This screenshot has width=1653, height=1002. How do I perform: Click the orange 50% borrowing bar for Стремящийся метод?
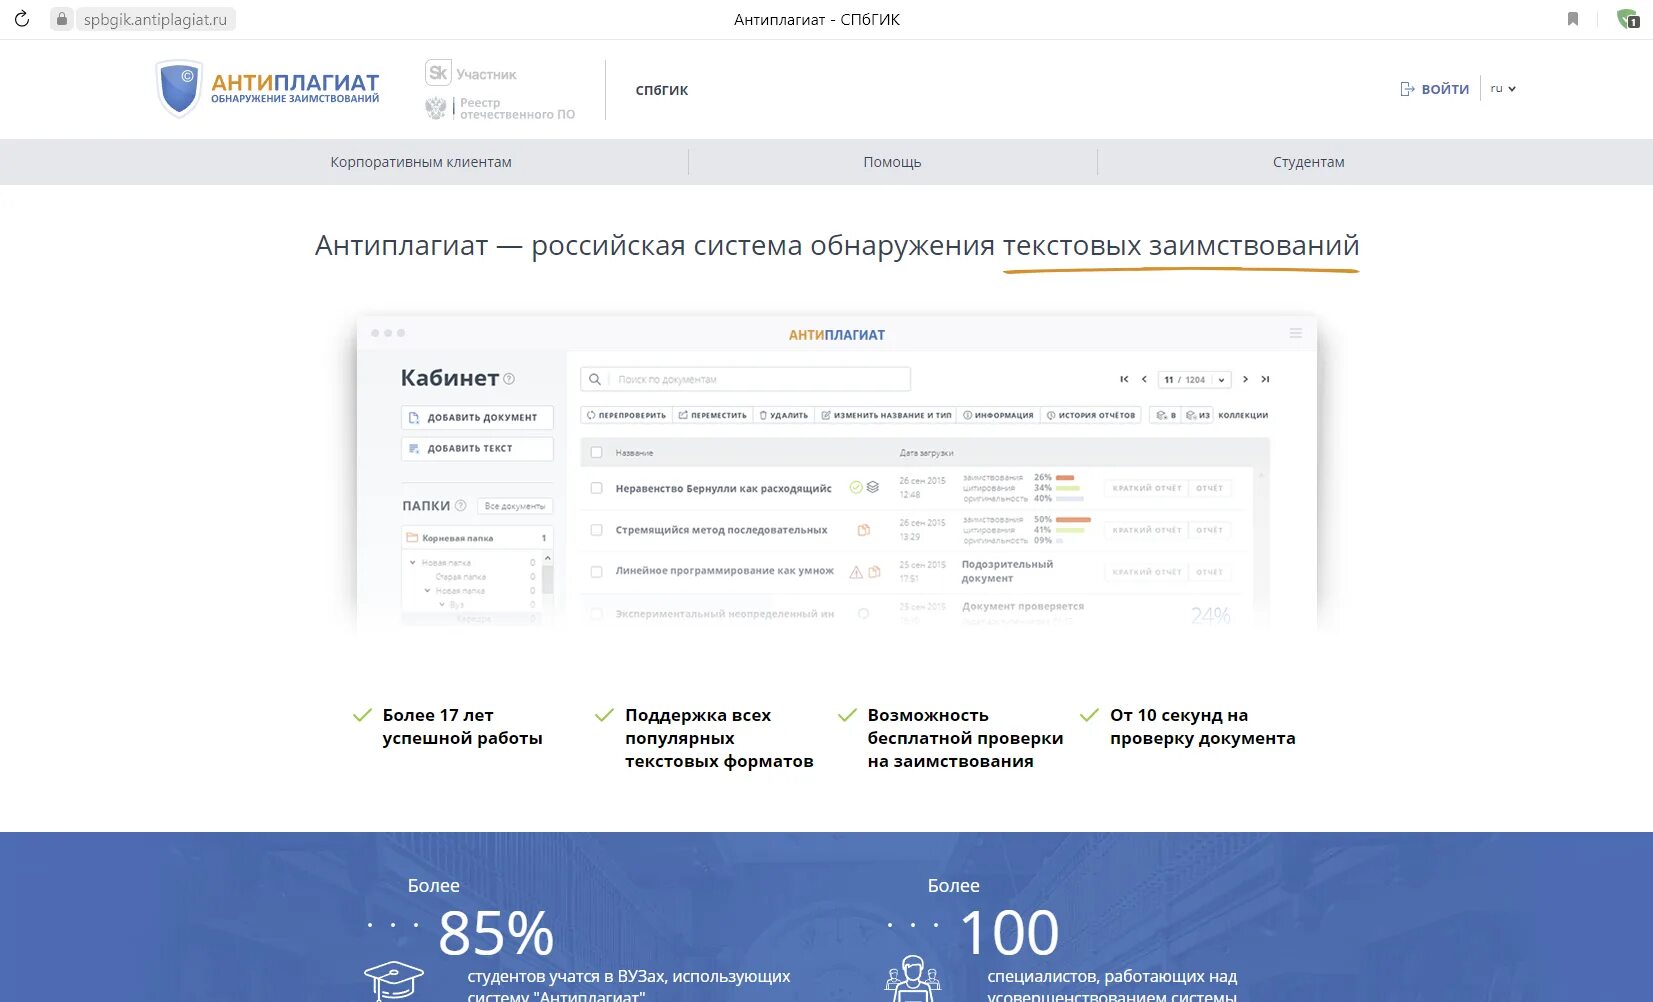tap(1073, 520)
